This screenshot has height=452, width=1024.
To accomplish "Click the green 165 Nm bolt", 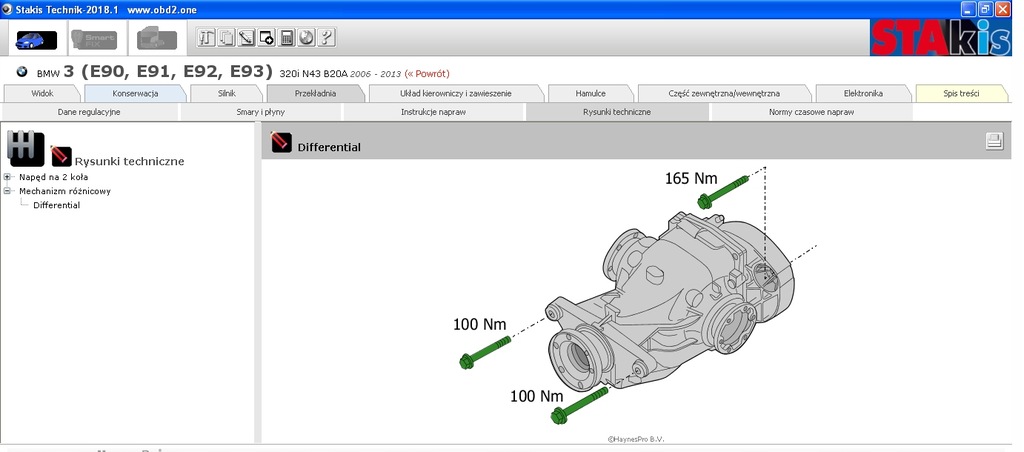I will point(723,193).
